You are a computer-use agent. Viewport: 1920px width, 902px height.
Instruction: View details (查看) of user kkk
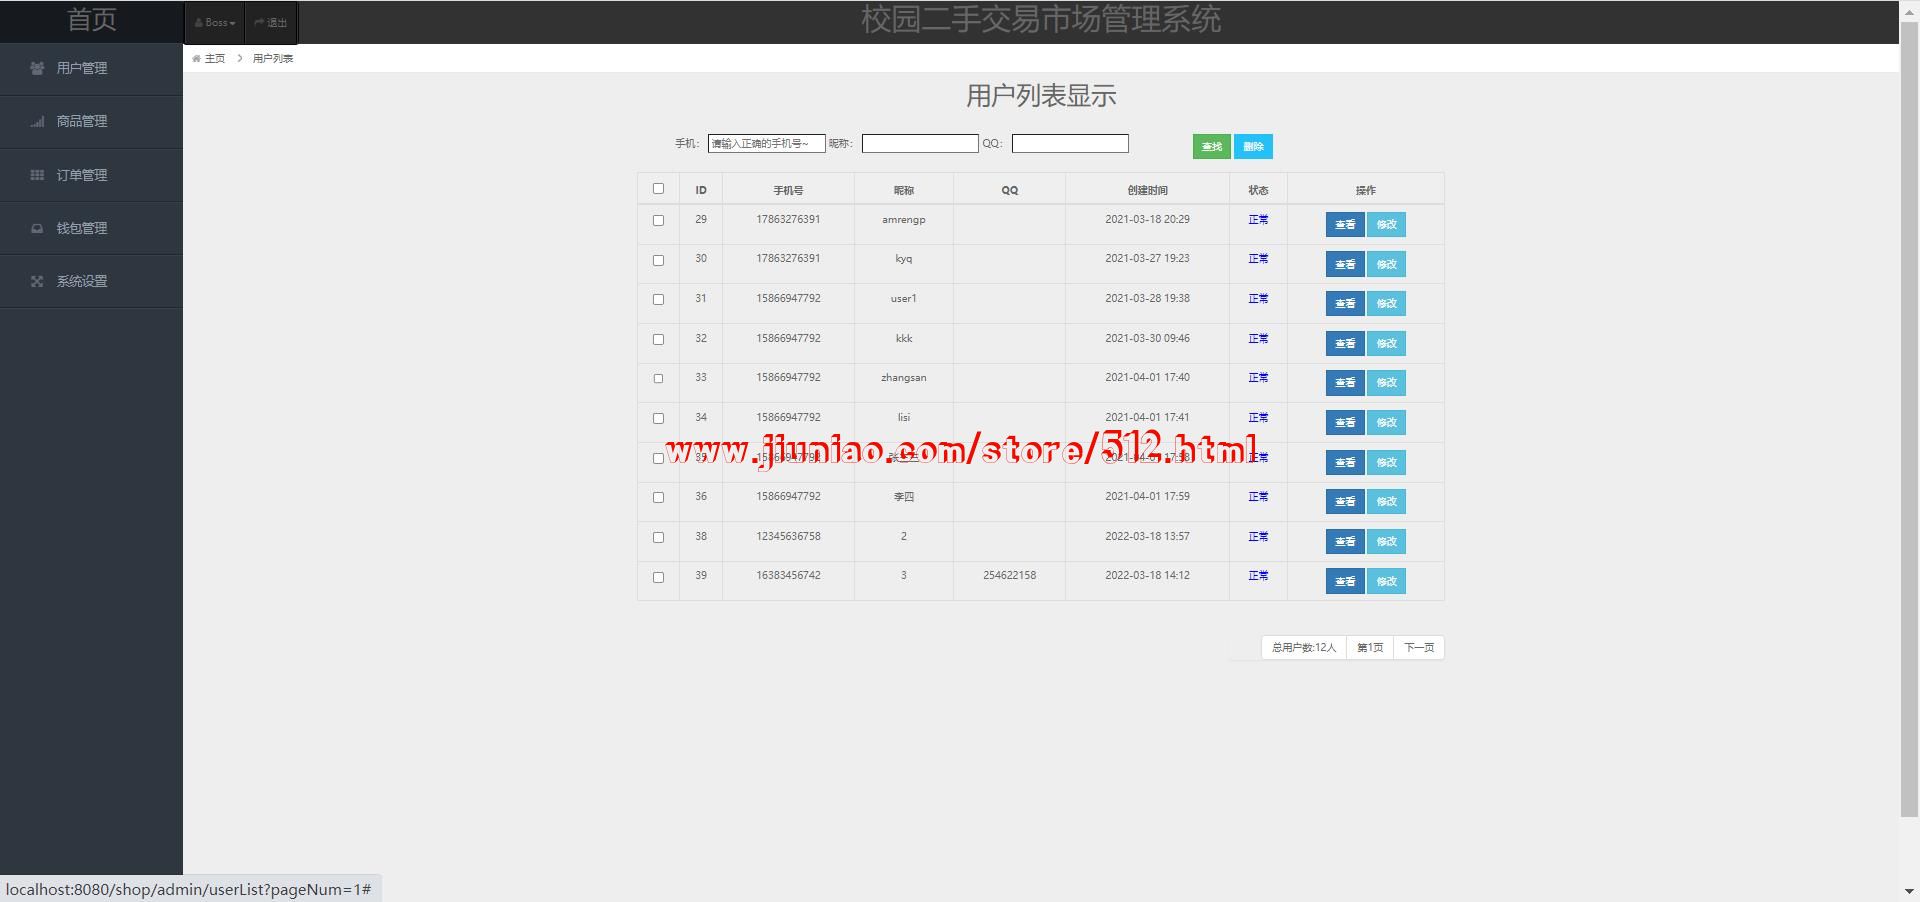click(x=1345, y=343)
